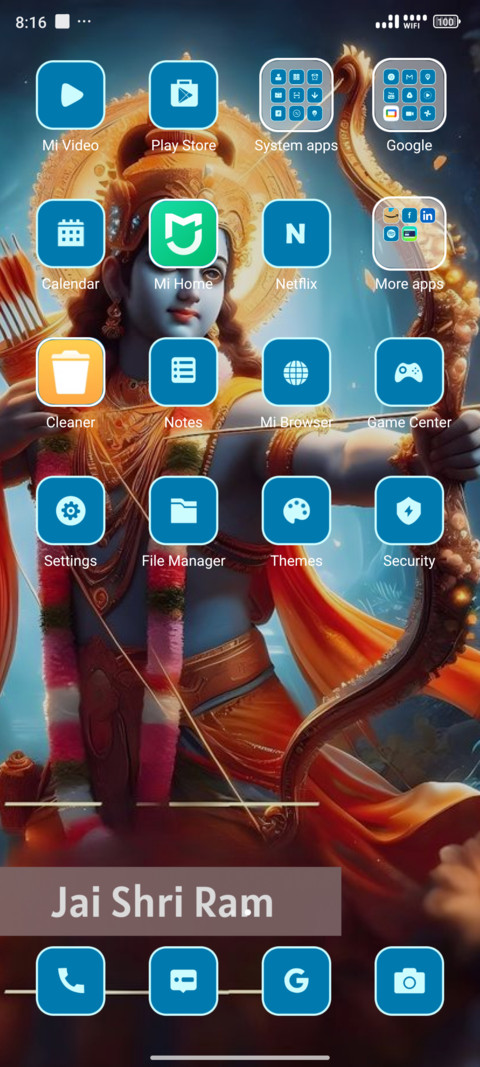Viewport: 480px width, 1067px height.
Task: Launch the Mi Home app
Action: coord(183,233)
